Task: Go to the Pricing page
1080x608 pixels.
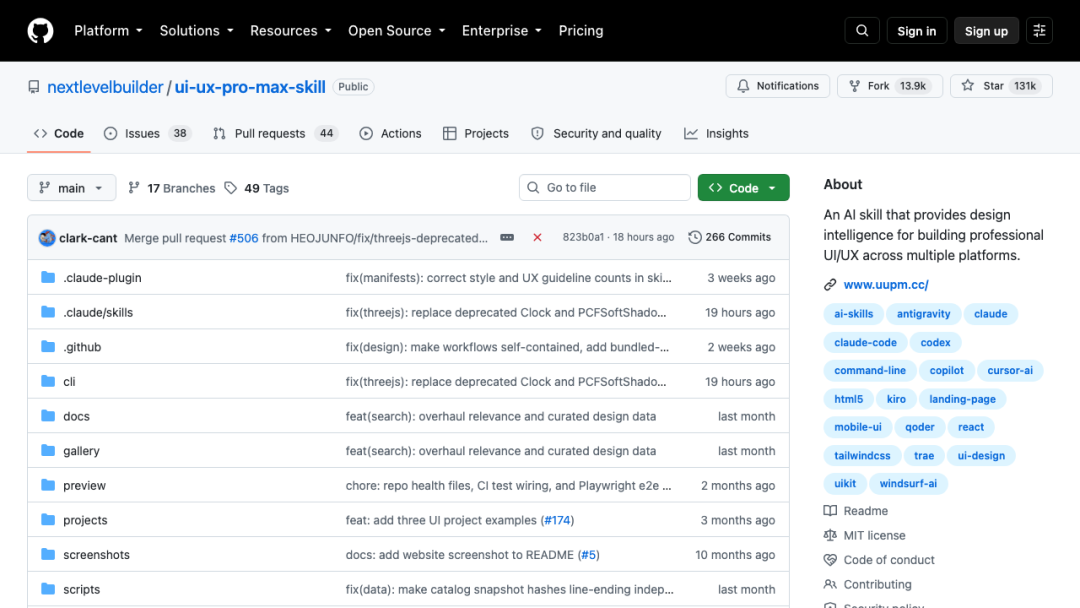Action: pos(581,31)
